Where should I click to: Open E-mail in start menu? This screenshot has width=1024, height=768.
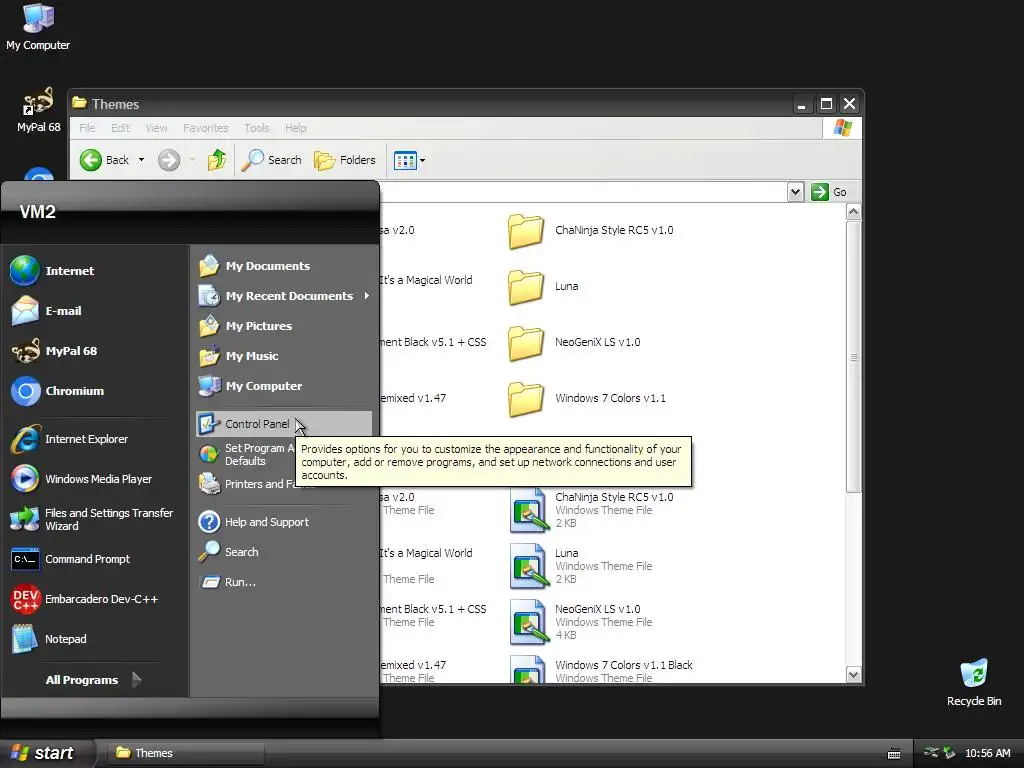[95, 311]
